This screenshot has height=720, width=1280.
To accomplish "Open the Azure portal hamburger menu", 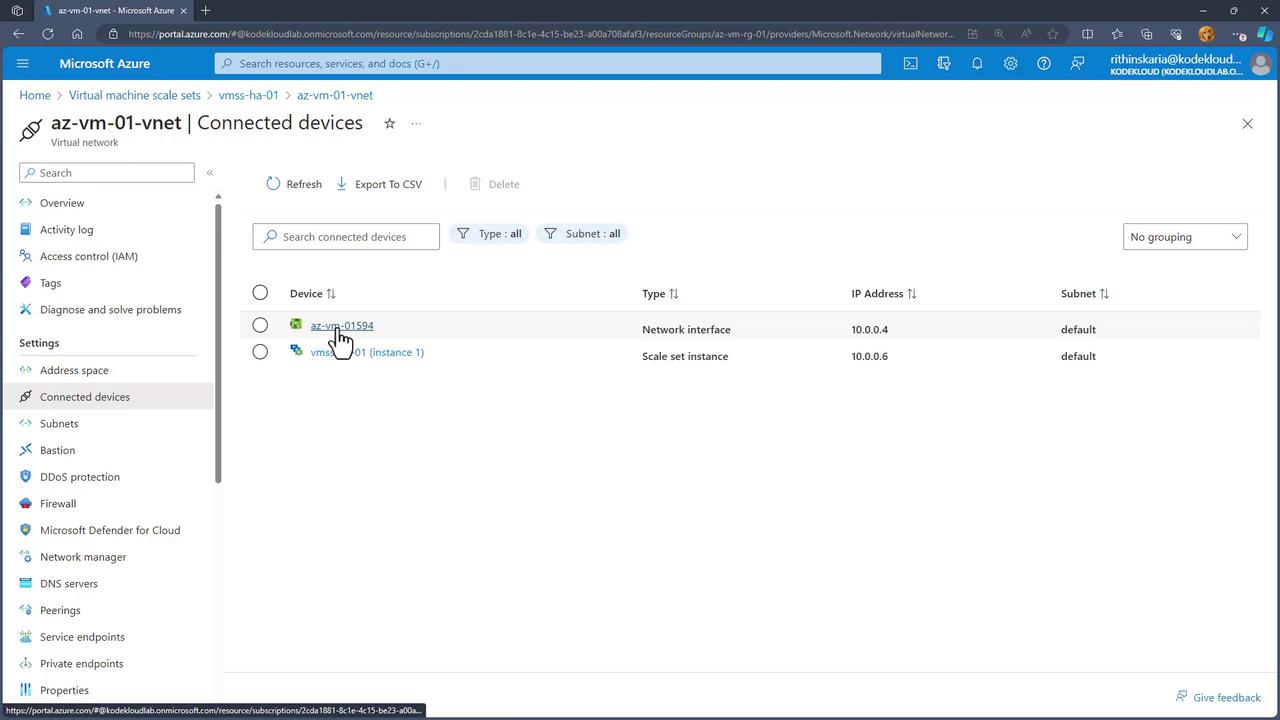I will tap(23, 63).
